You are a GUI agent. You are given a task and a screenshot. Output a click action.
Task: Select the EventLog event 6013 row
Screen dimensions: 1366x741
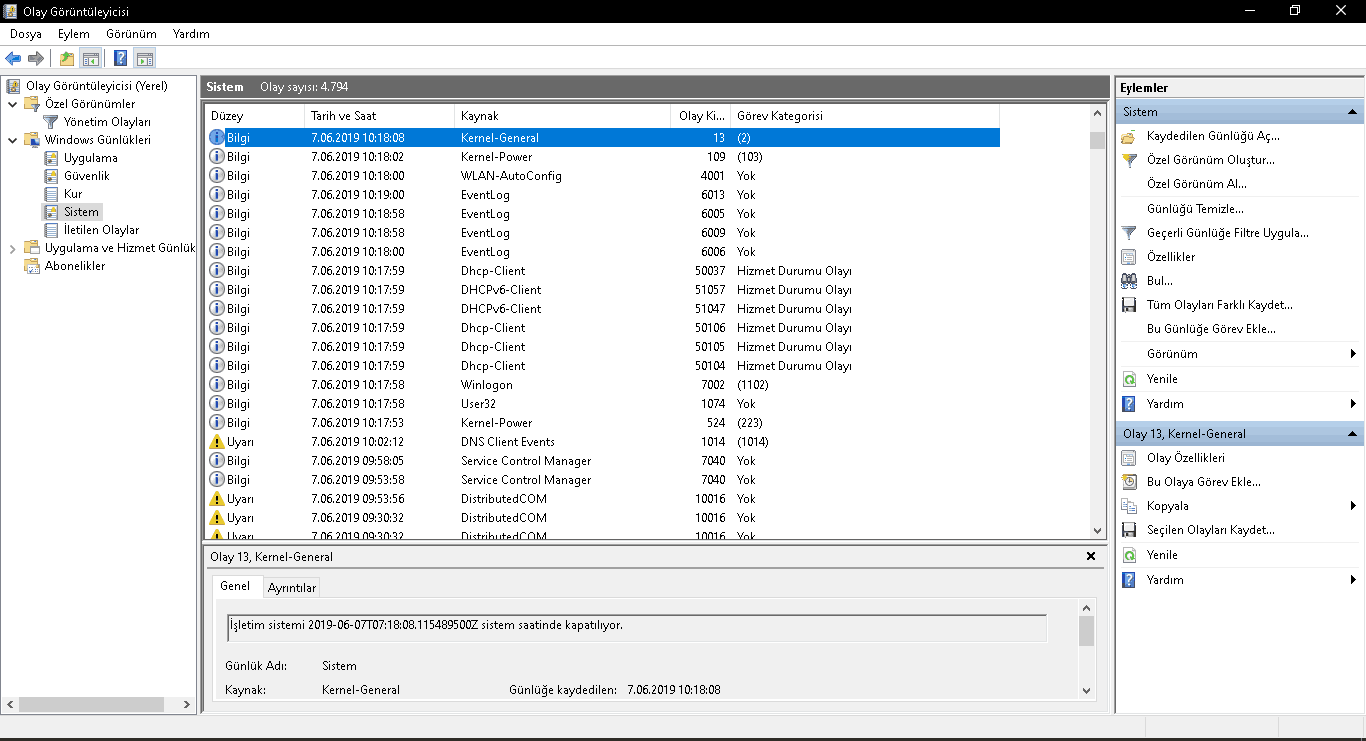603,195
